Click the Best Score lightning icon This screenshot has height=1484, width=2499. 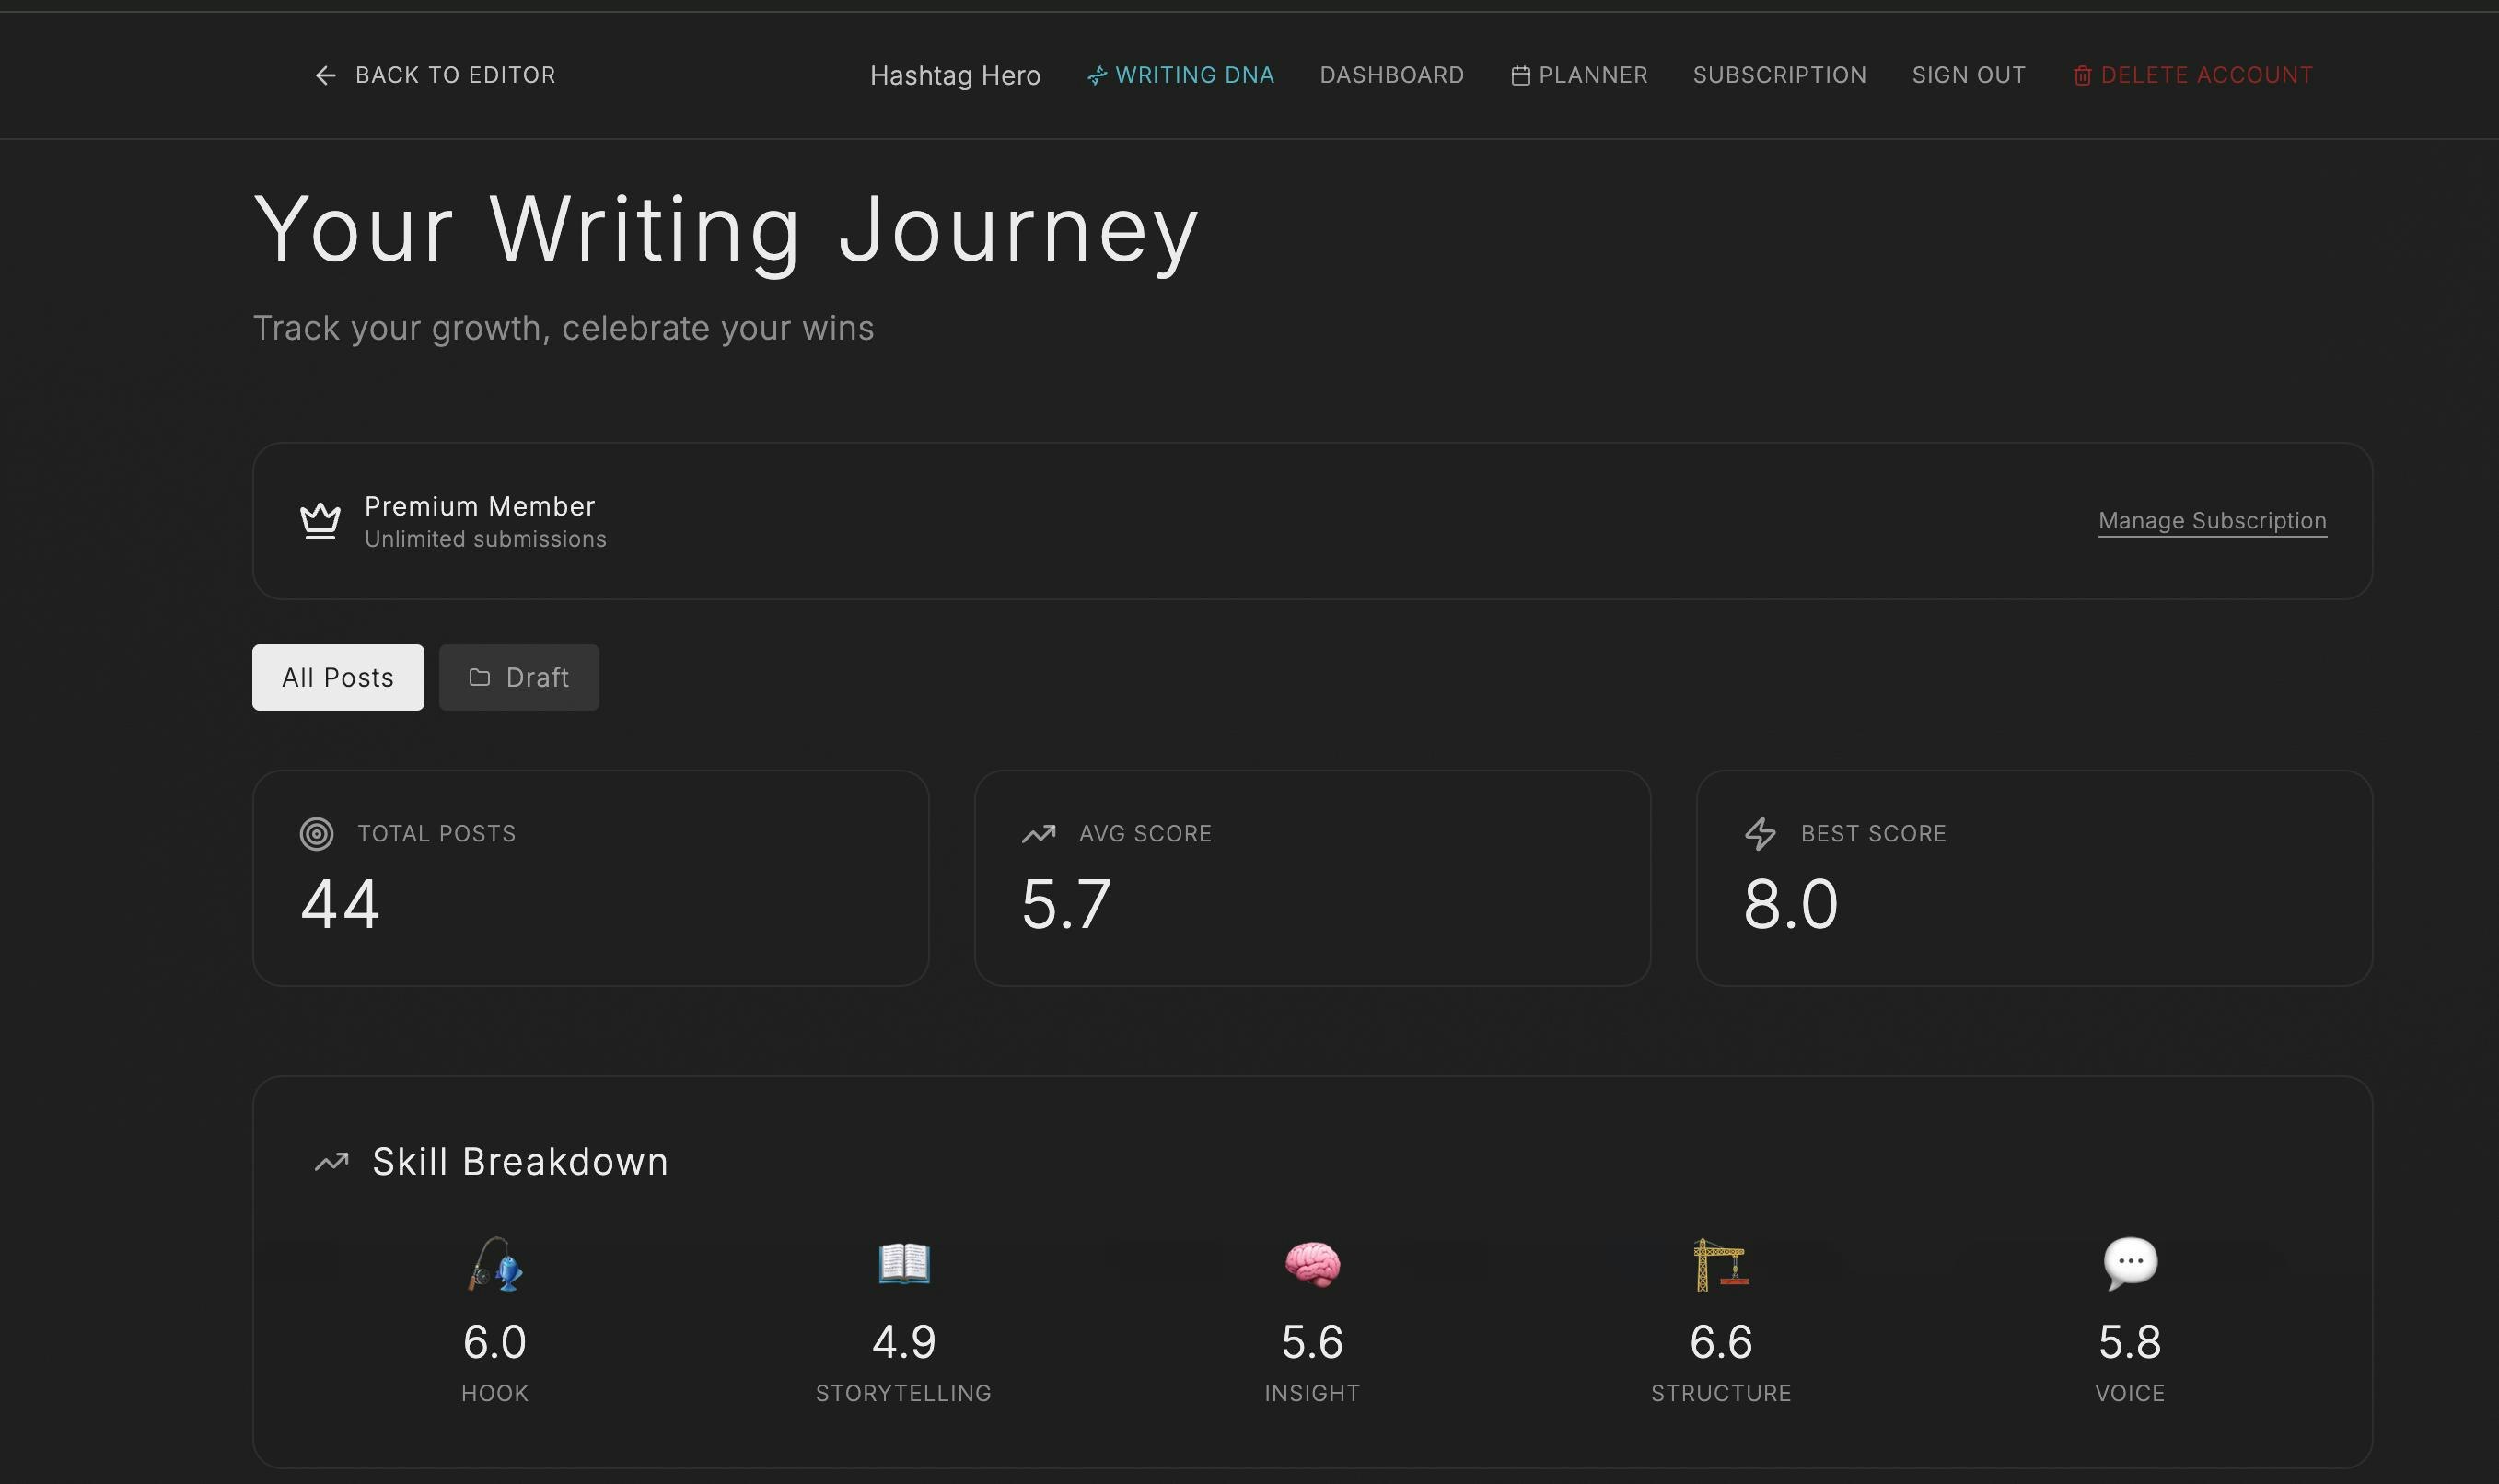click(x=1760, y=834)
